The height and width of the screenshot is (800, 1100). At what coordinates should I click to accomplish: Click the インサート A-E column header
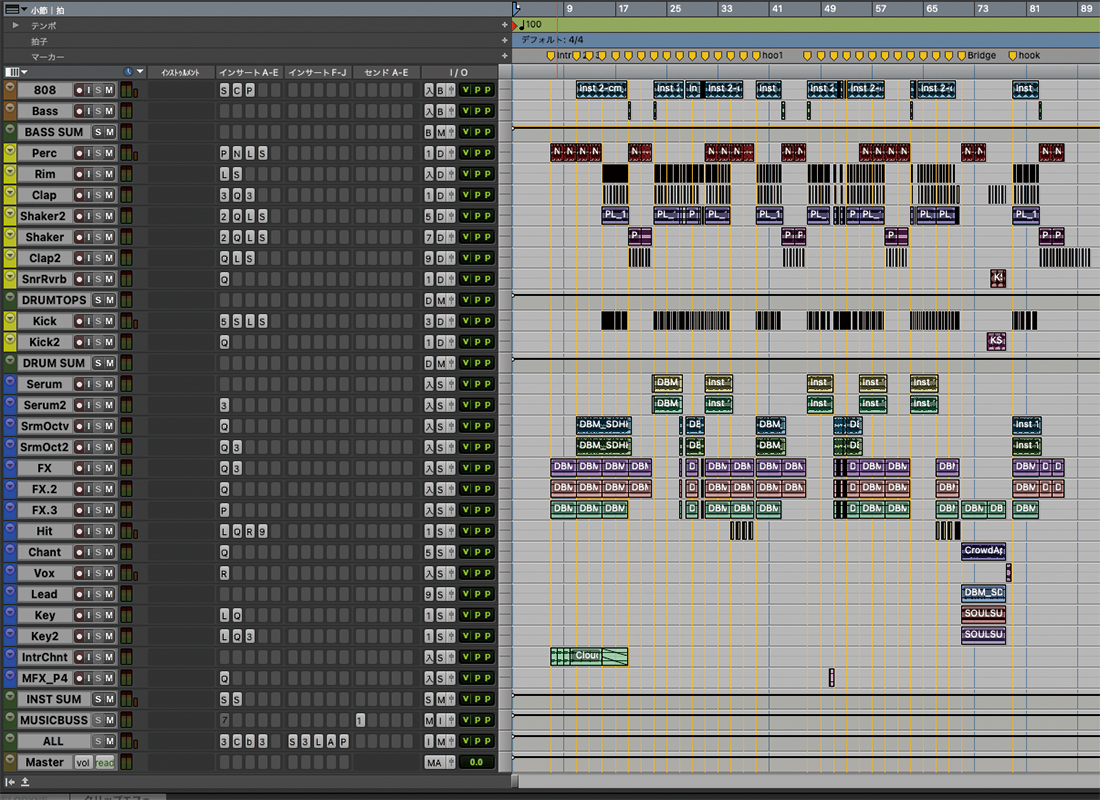248,72
